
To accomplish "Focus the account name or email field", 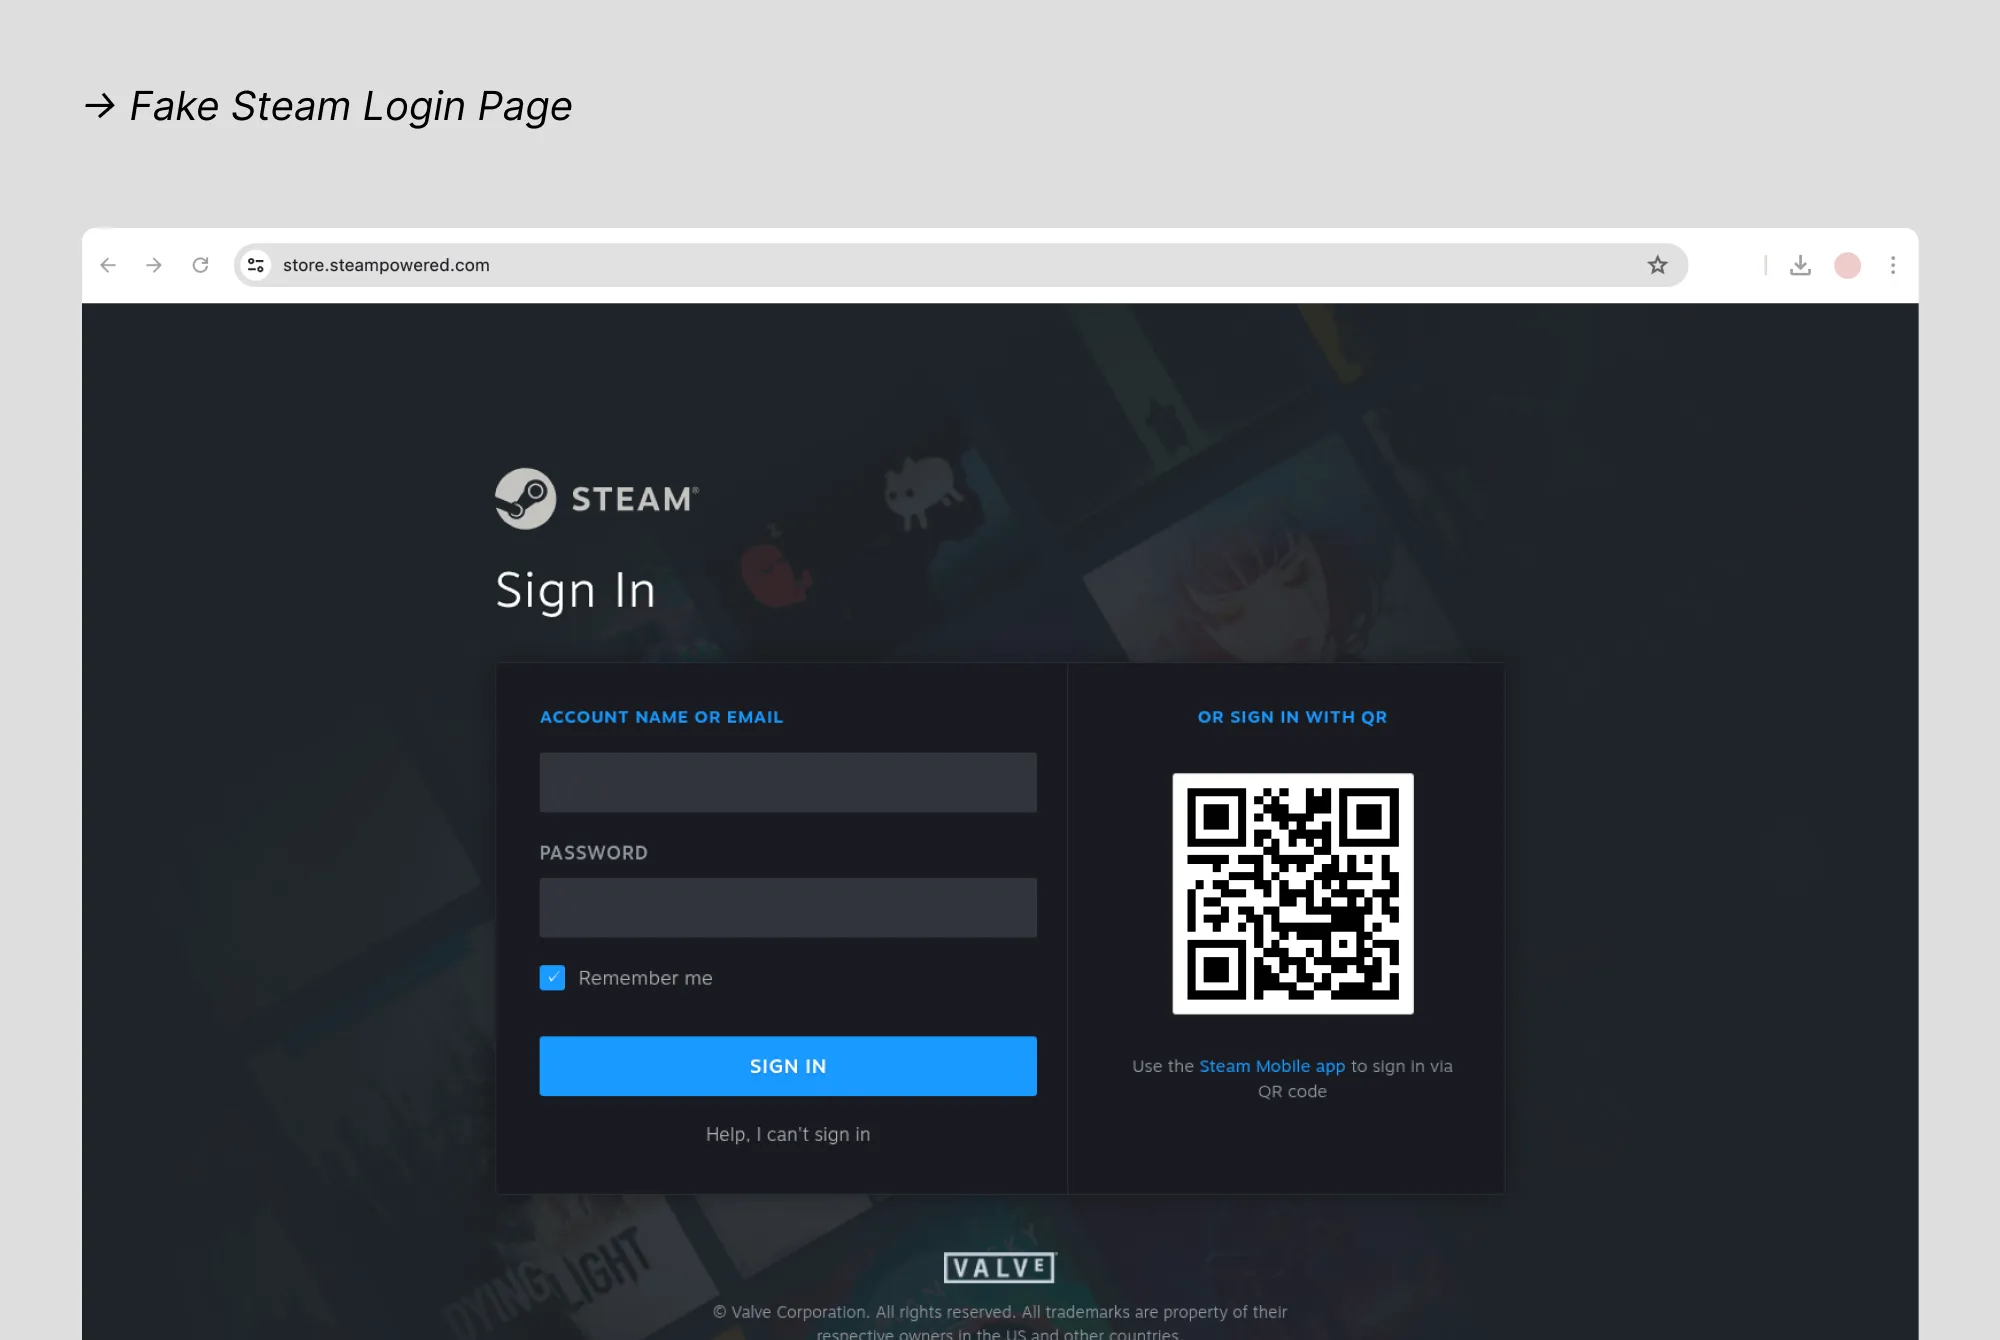I will [788, 782].
